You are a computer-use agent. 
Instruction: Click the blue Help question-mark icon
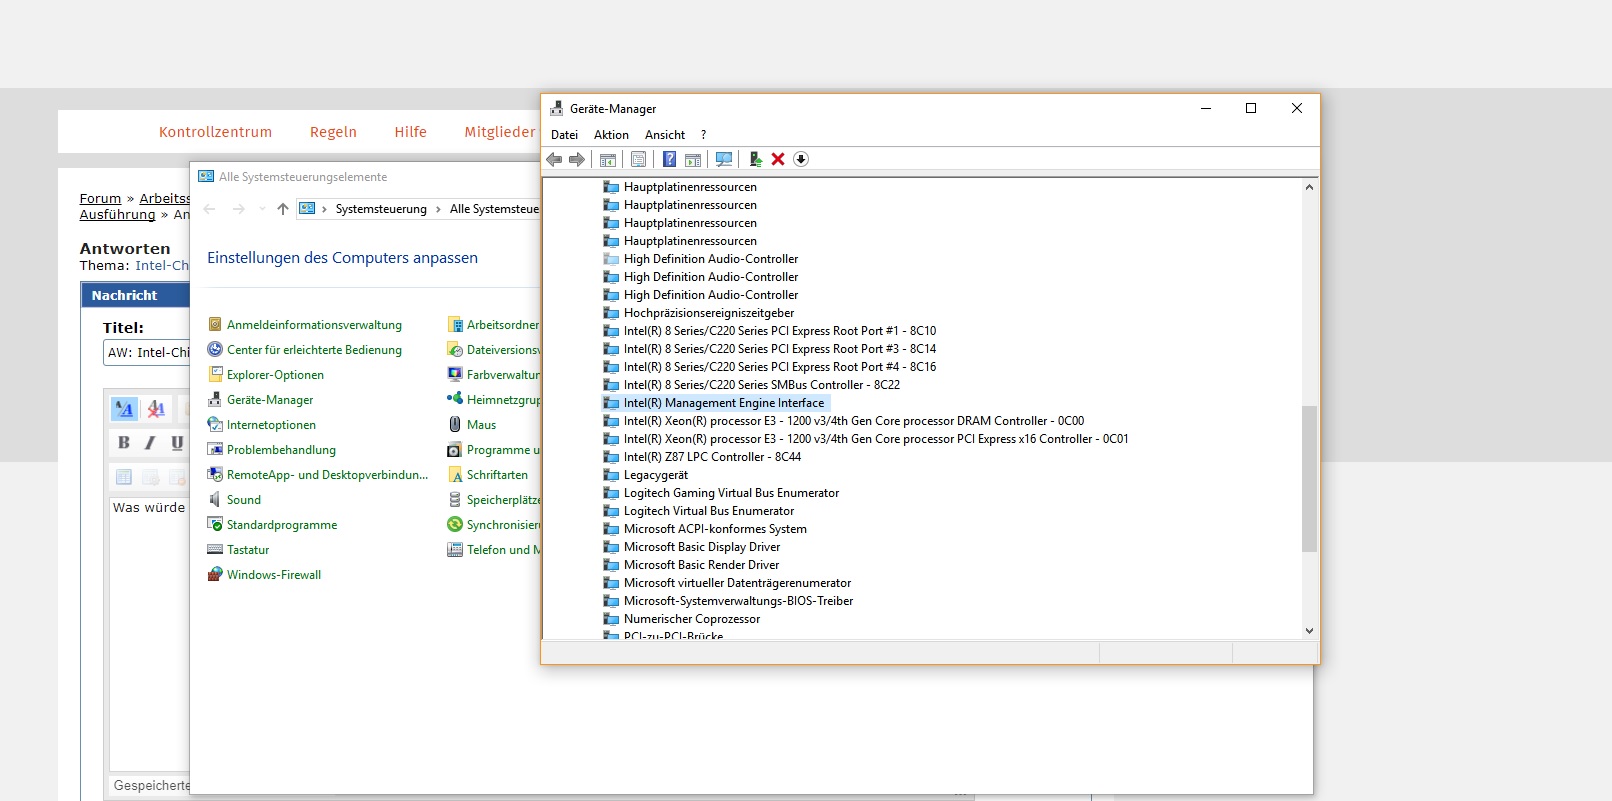pyautogui.click(x=669, y=159)
